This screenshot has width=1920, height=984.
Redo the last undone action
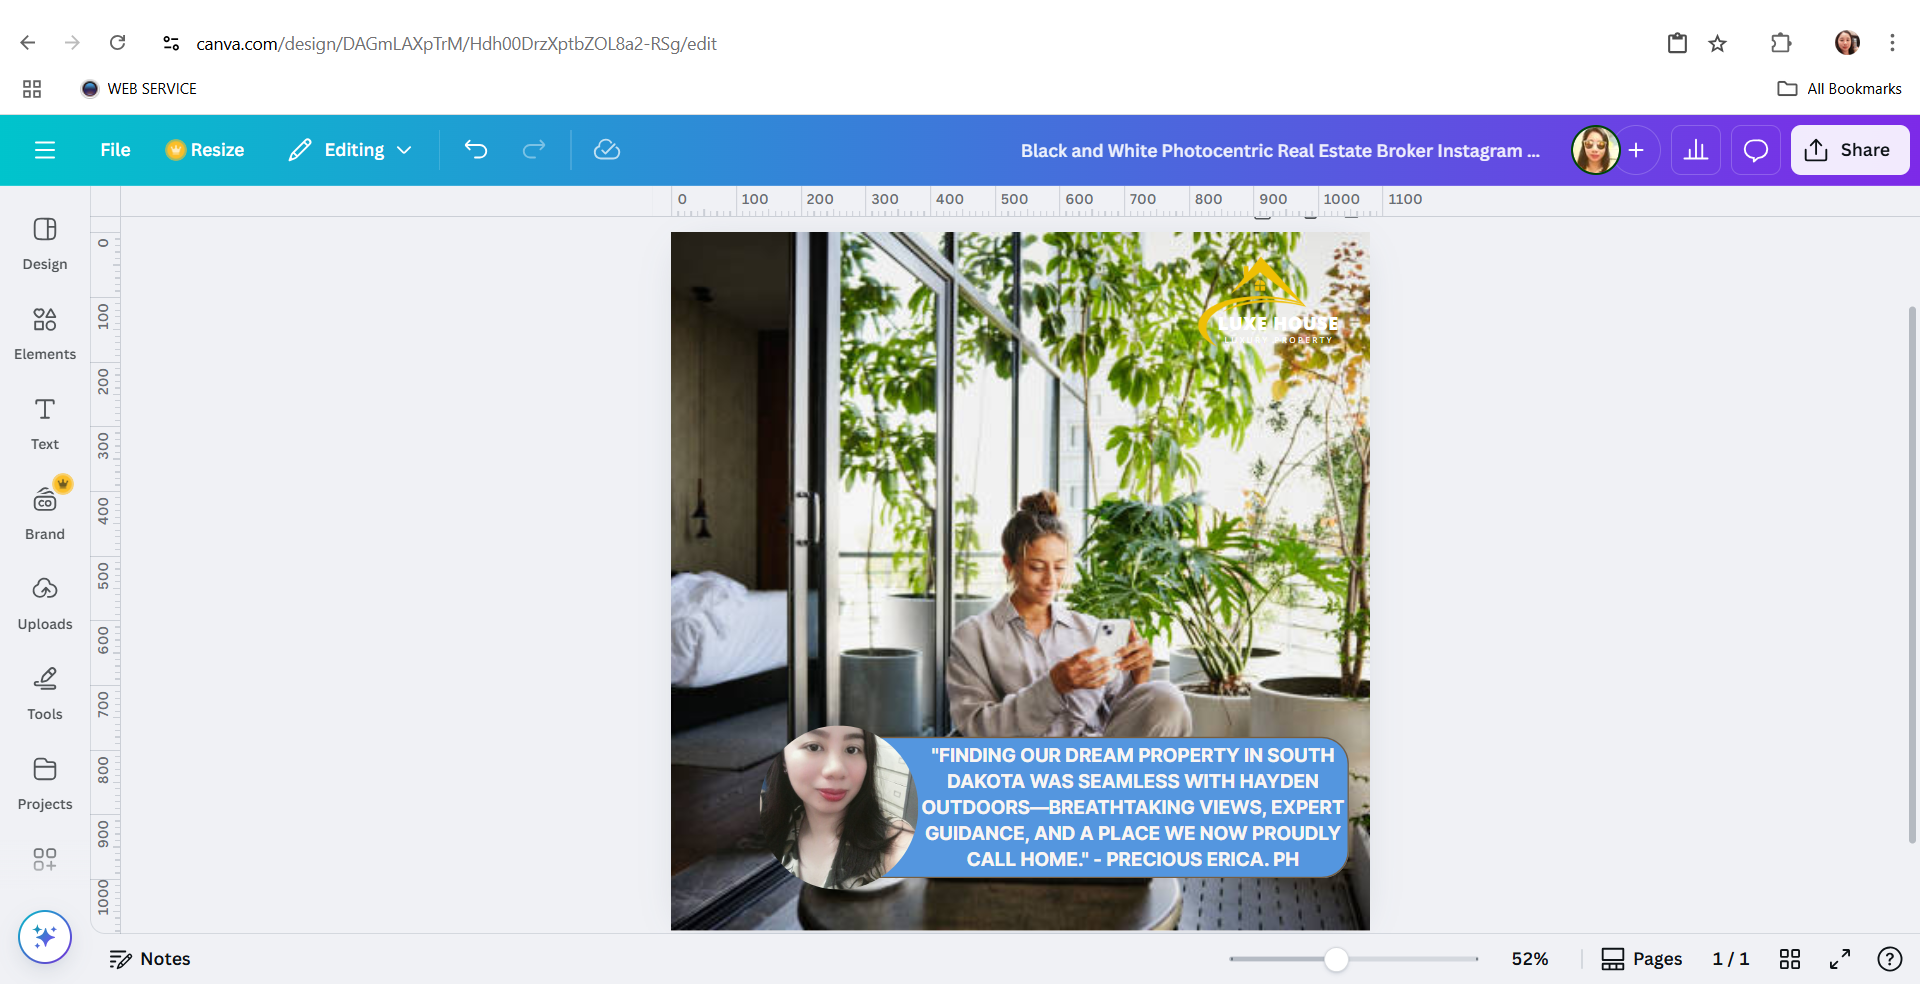tap(534, 150)
